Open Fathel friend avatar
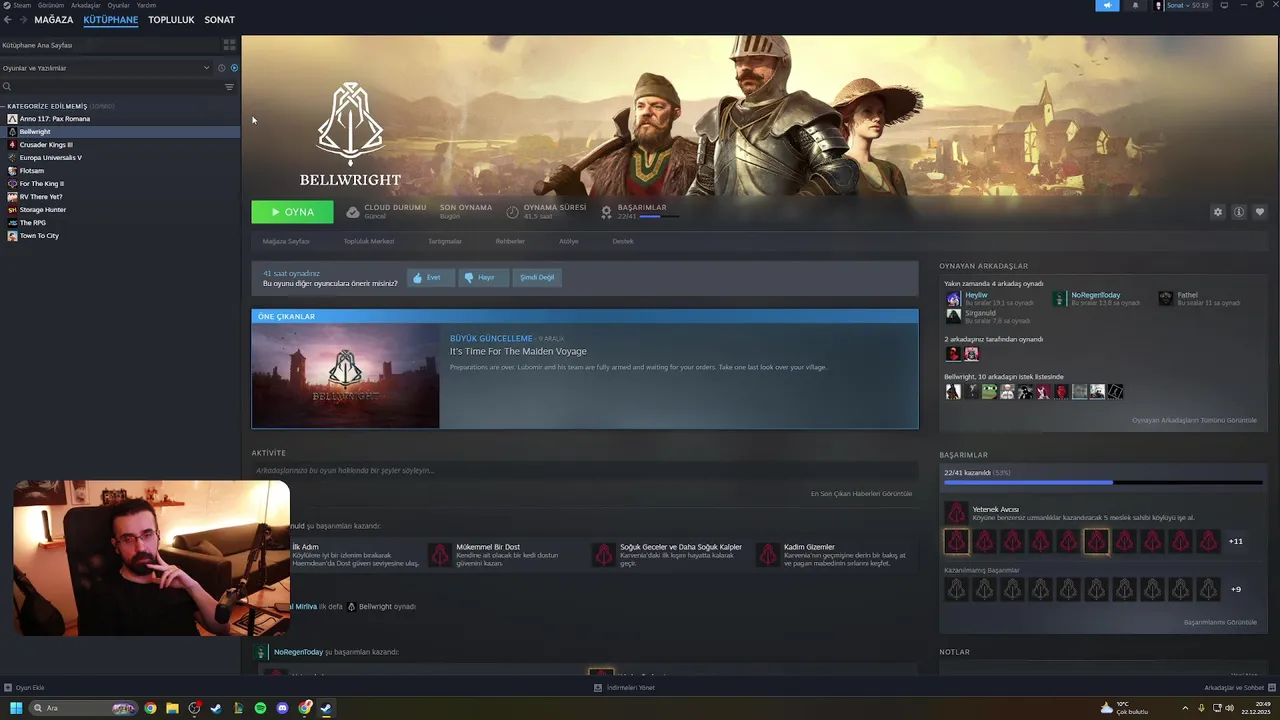The width and height of the screenshot is (1280, 720). coord(1165,299)
